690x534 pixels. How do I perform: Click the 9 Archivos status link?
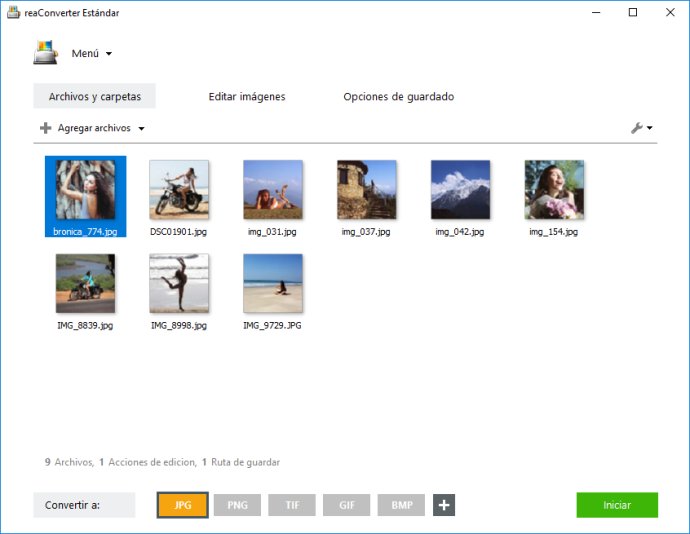(x=69, y=462)
